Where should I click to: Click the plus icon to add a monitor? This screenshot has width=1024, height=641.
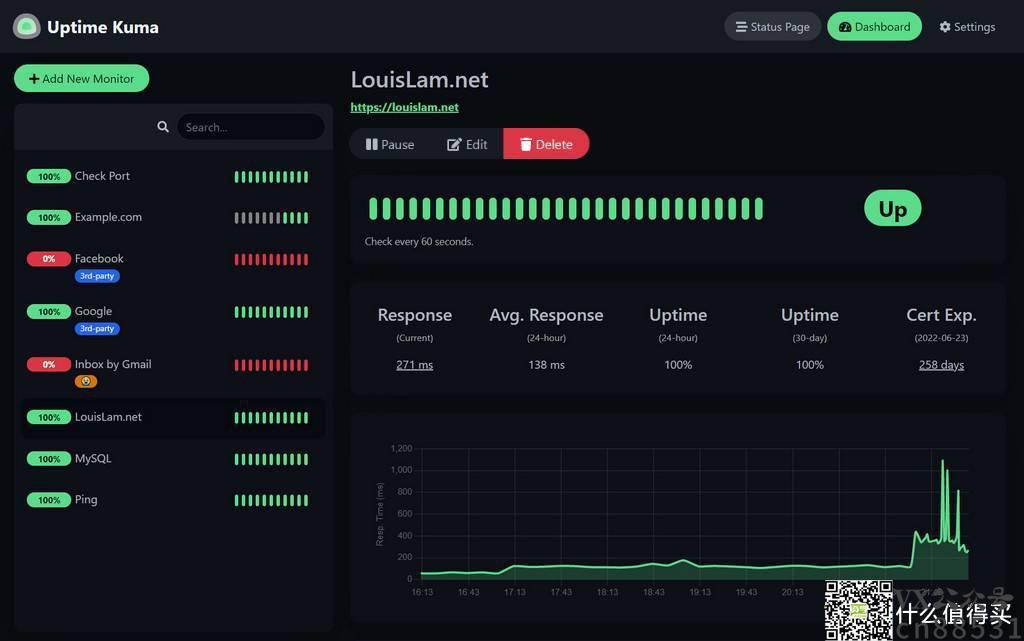36,78
